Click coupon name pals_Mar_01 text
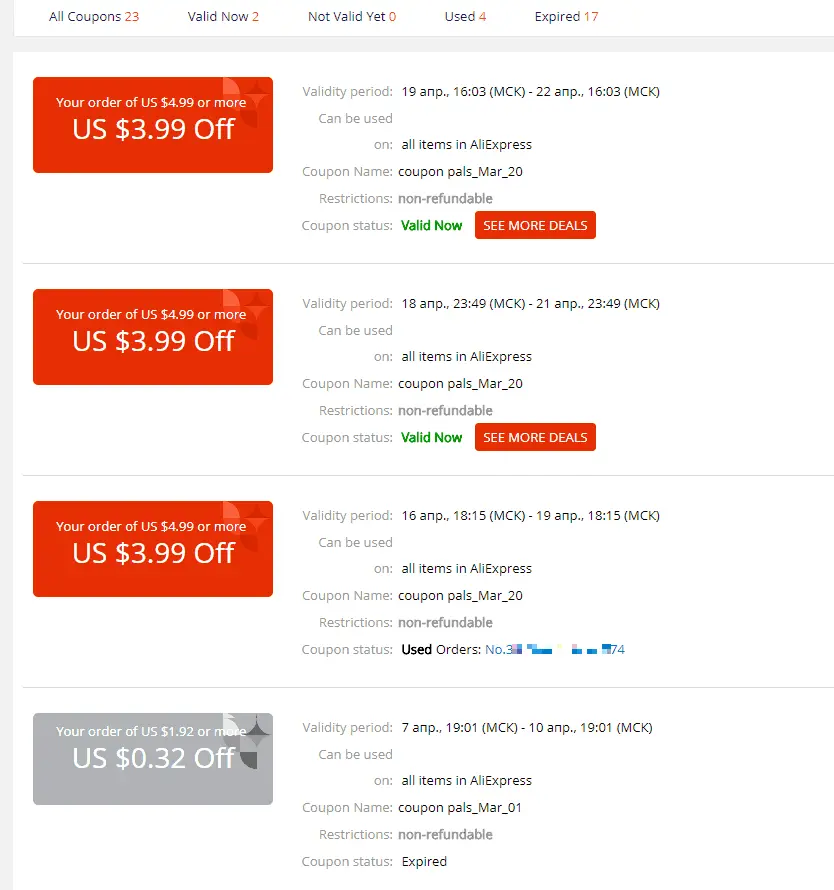The height and width of the screenshot is (890, 834). [460, 808]
